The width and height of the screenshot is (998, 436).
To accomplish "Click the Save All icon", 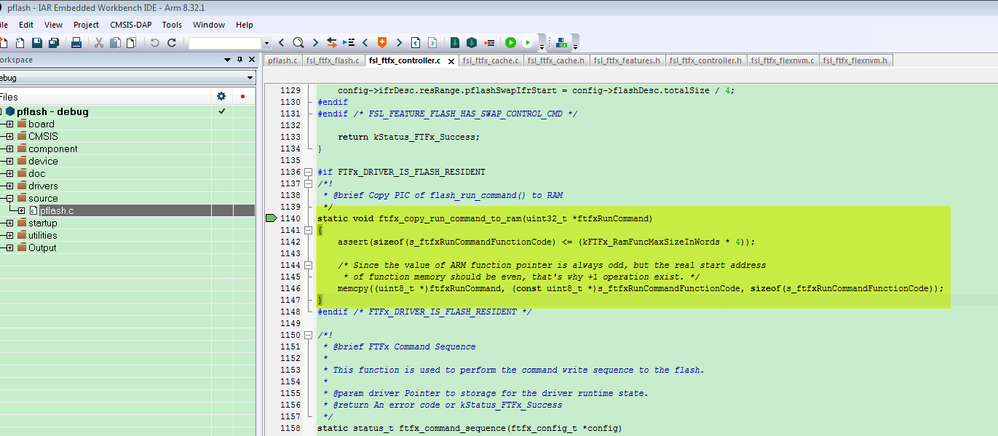I will 53,43.
